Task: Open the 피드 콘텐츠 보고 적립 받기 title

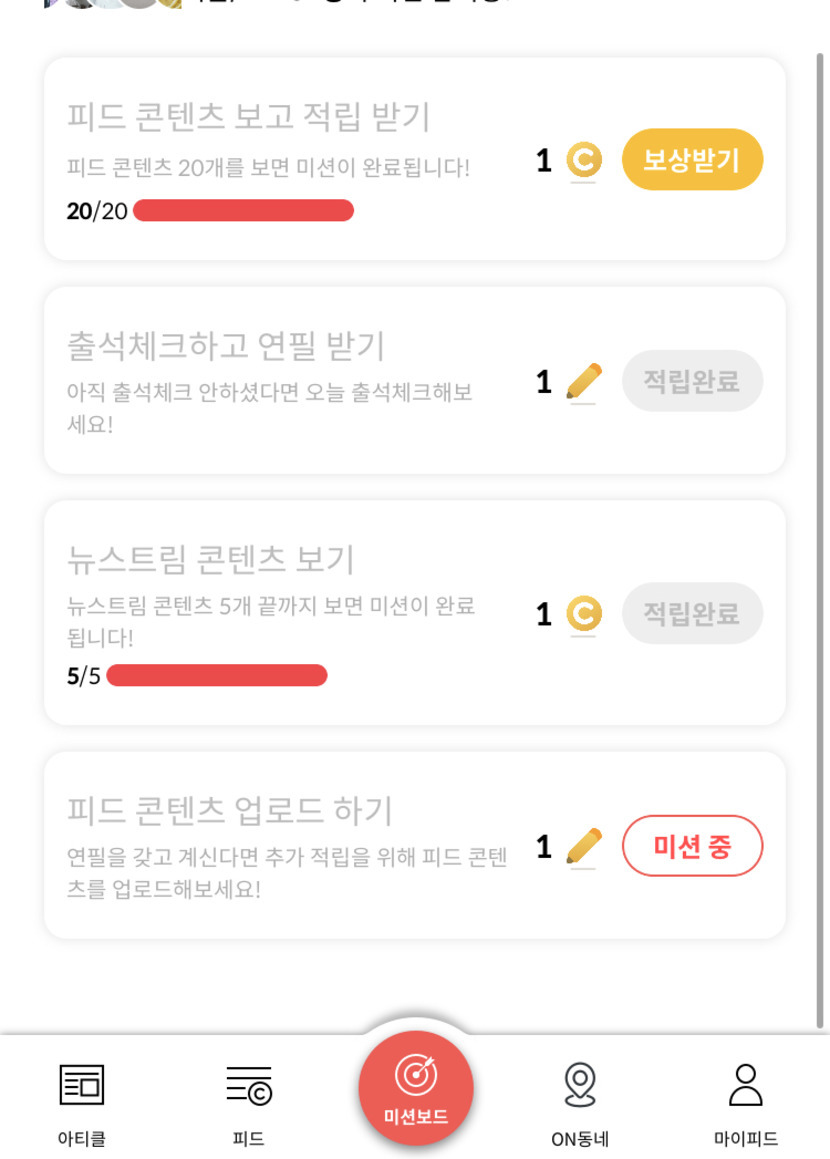Action: click(x=248, y=117)
